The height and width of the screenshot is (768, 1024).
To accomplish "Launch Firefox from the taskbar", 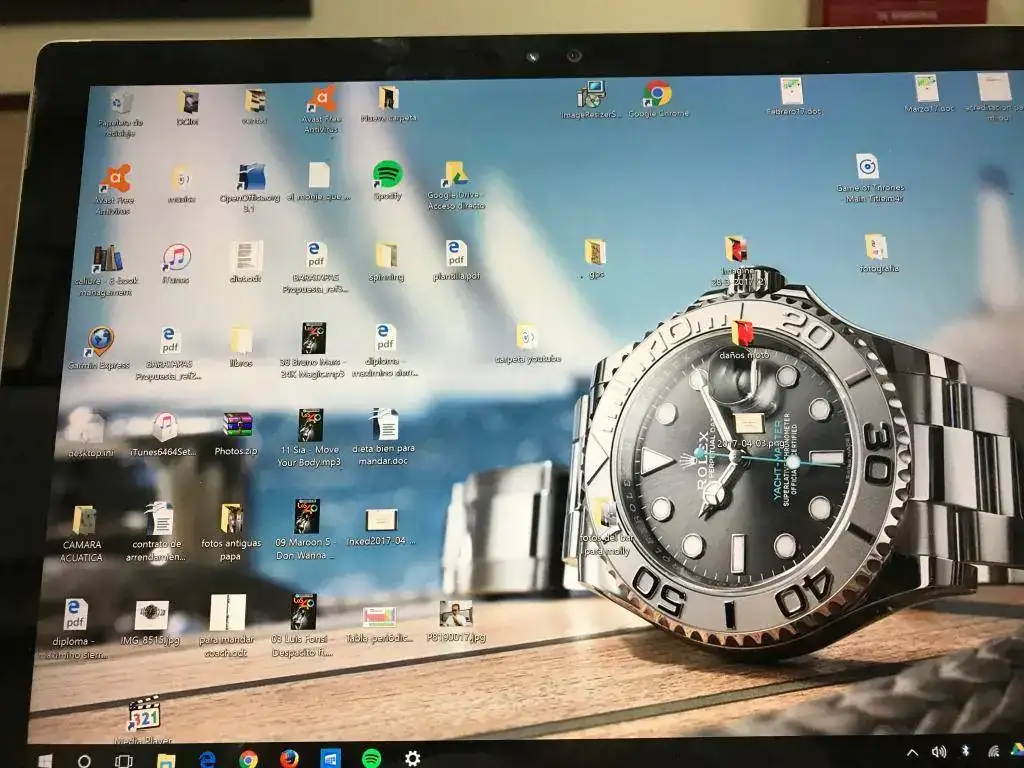I will [289, 758].
